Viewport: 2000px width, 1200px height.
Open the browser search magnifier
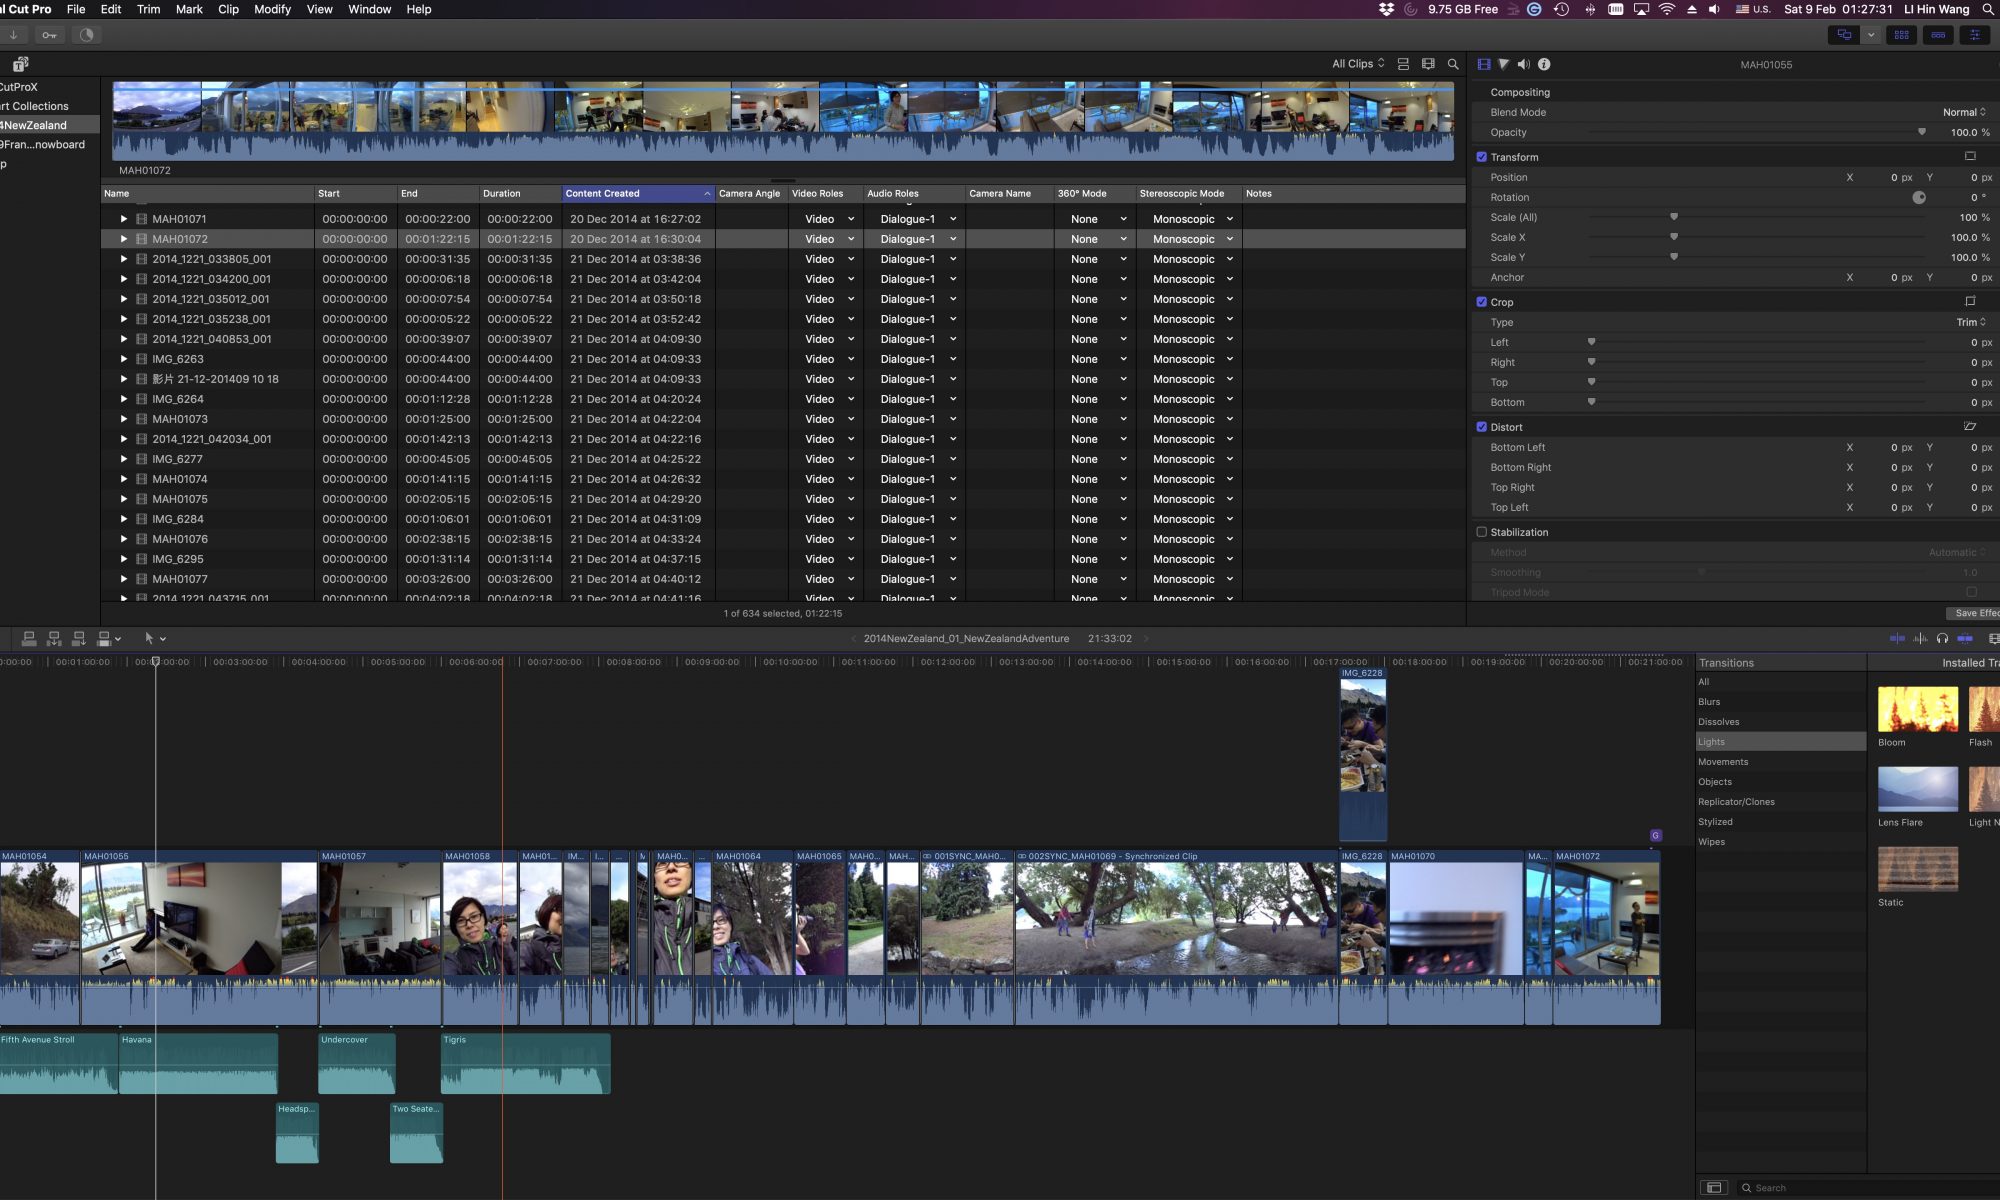(1453, 64)
